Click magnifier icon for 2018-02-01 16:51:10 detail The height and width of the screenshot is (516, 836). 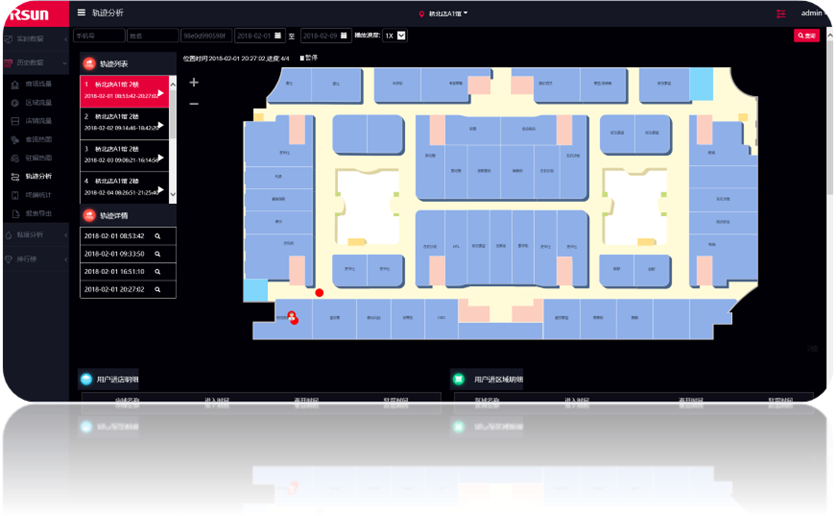157,271
